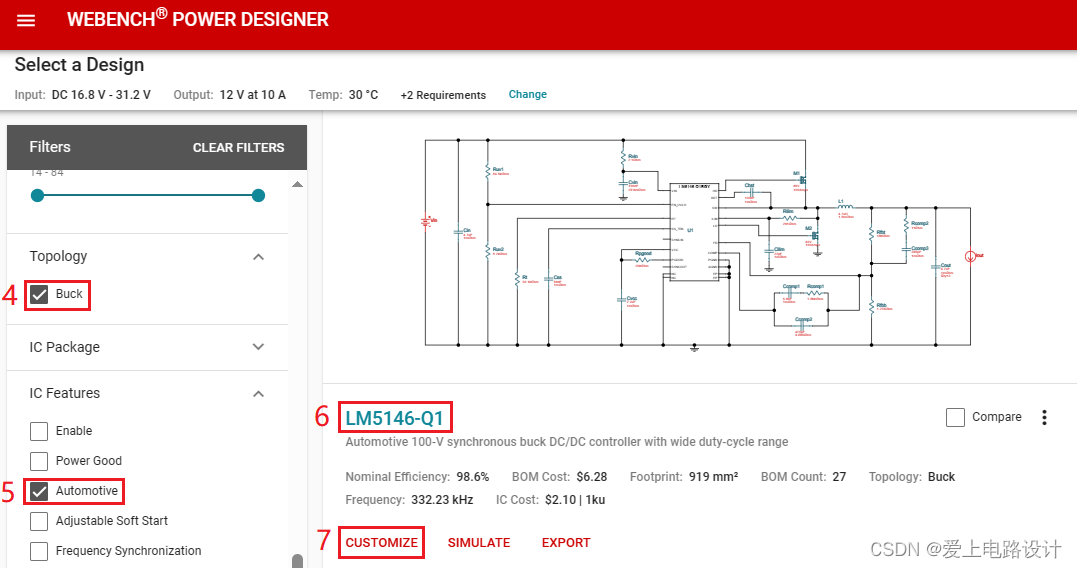Click the Nominal Efficiency 98.6% value
Viewport: 1077px width, 568px height.
click(472, 477)
